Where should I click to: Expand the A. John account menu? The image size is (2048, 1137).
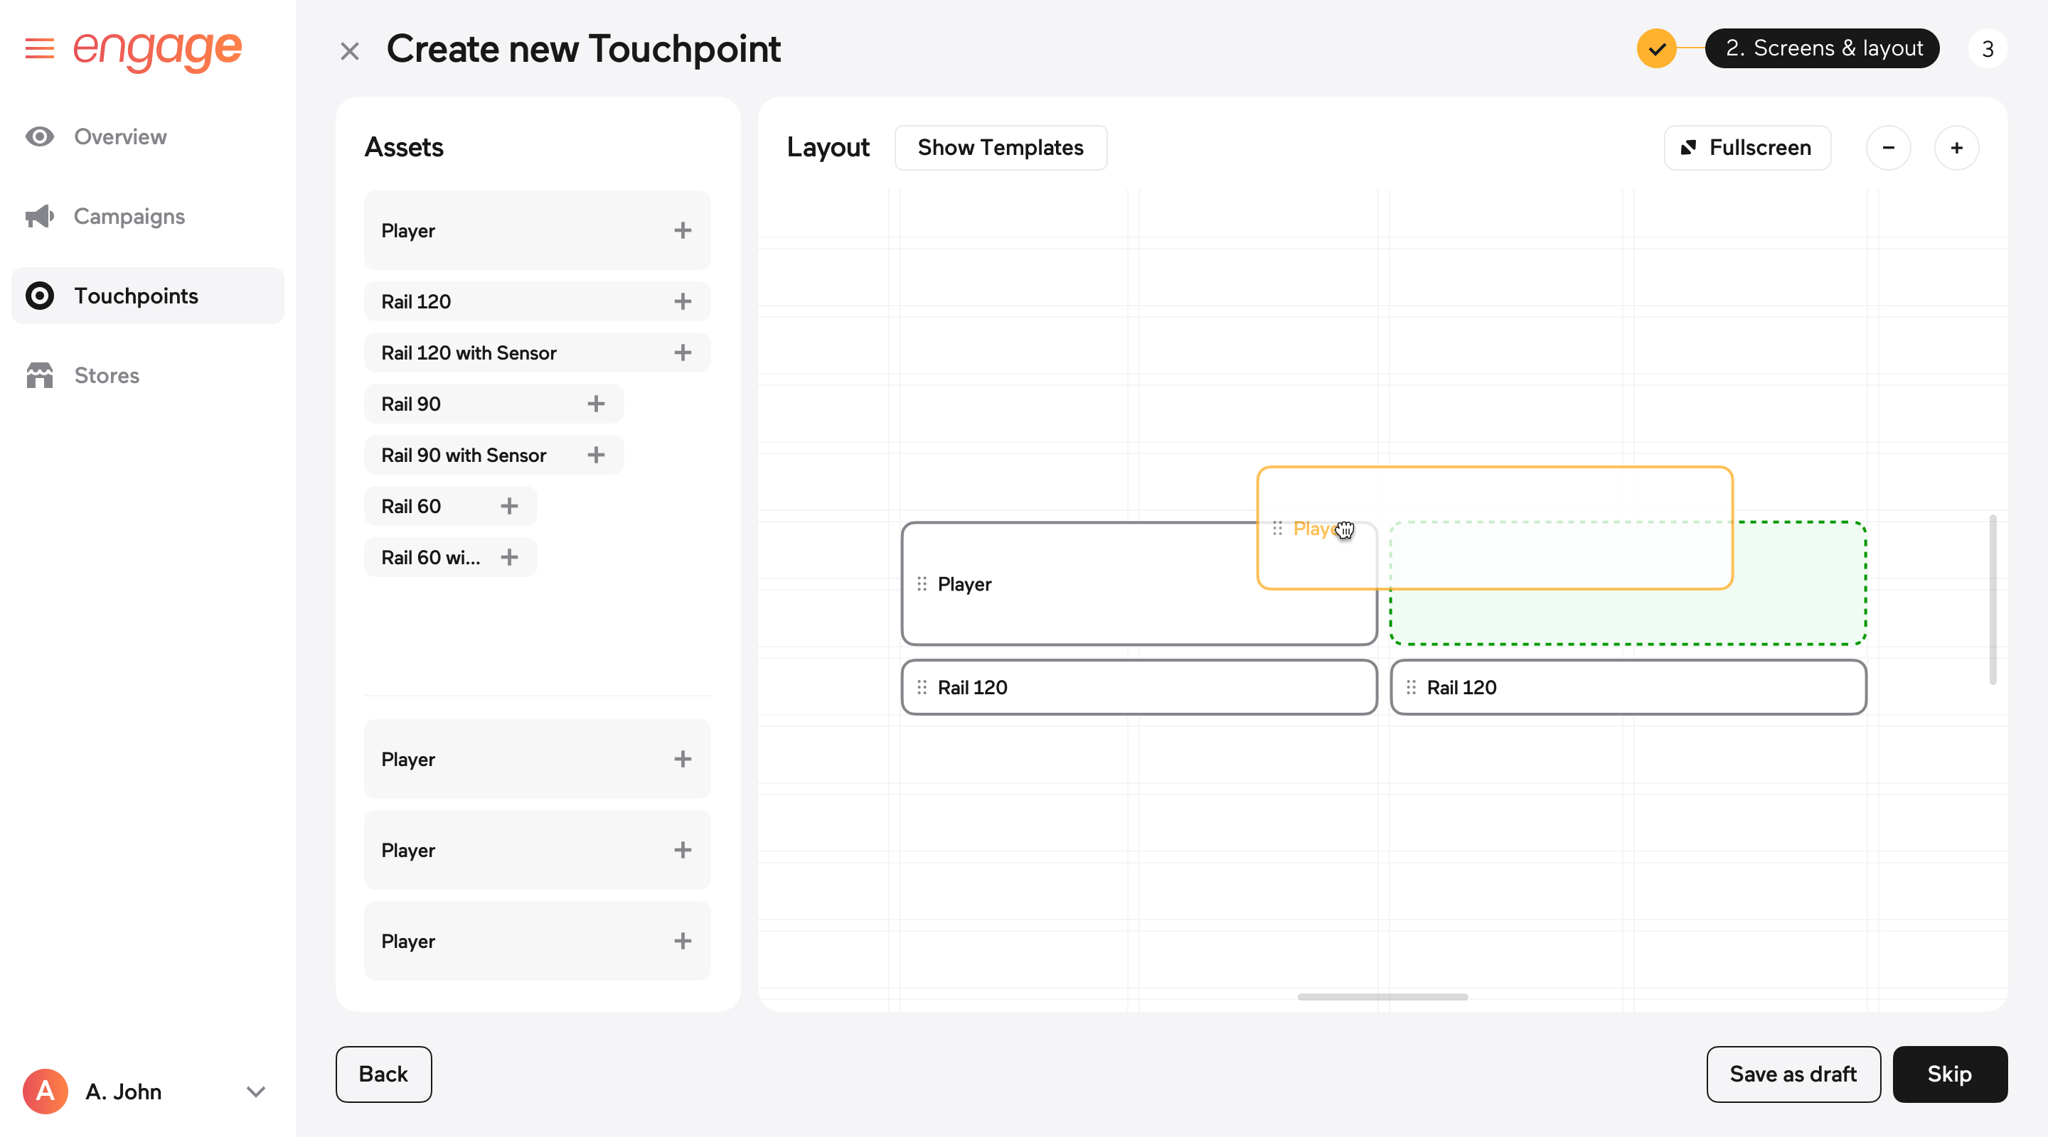[x=256, y=1092]
